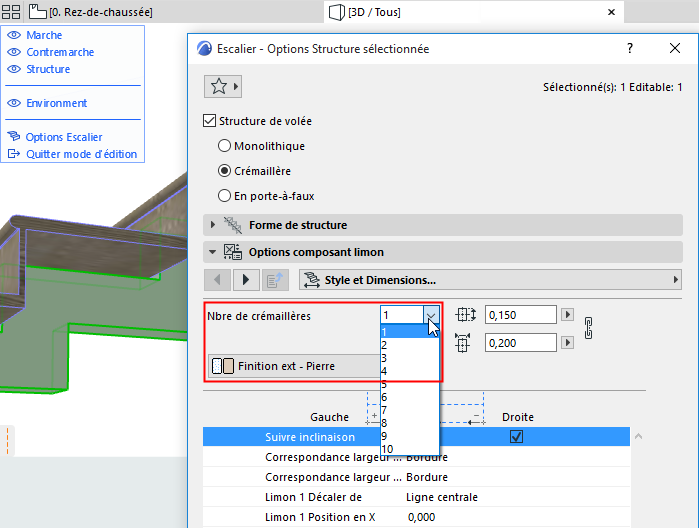Open Options Escalier link
This screenshot has height=528, width=699.
[64, 137]
